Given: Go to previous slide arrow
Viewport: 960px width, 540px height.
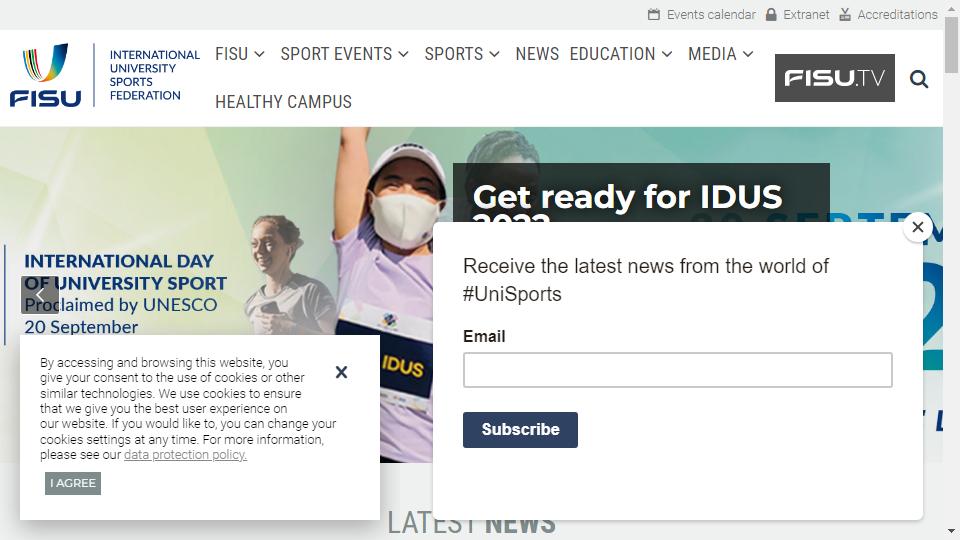Looking at the screenshot, I should 40,295.
